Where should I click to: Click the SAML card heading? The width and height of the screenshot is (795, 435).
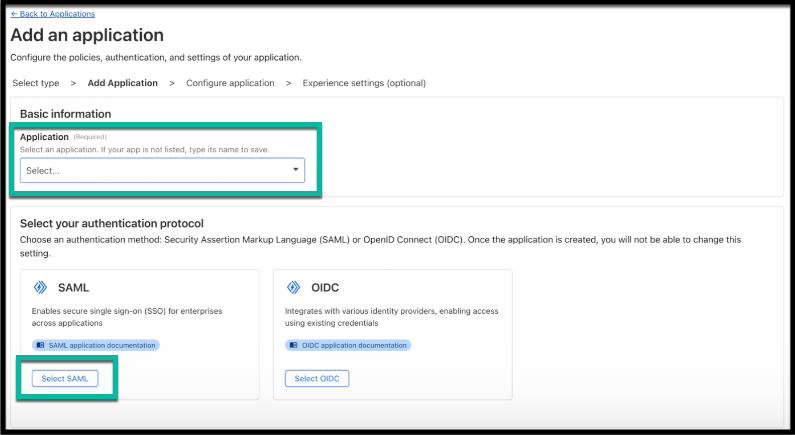(x=74, y=287)
